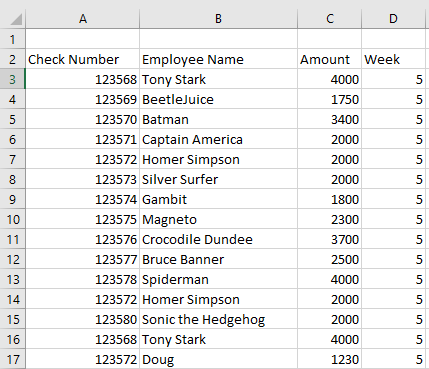Select cell with check number 123575

[x=83, y=219]
